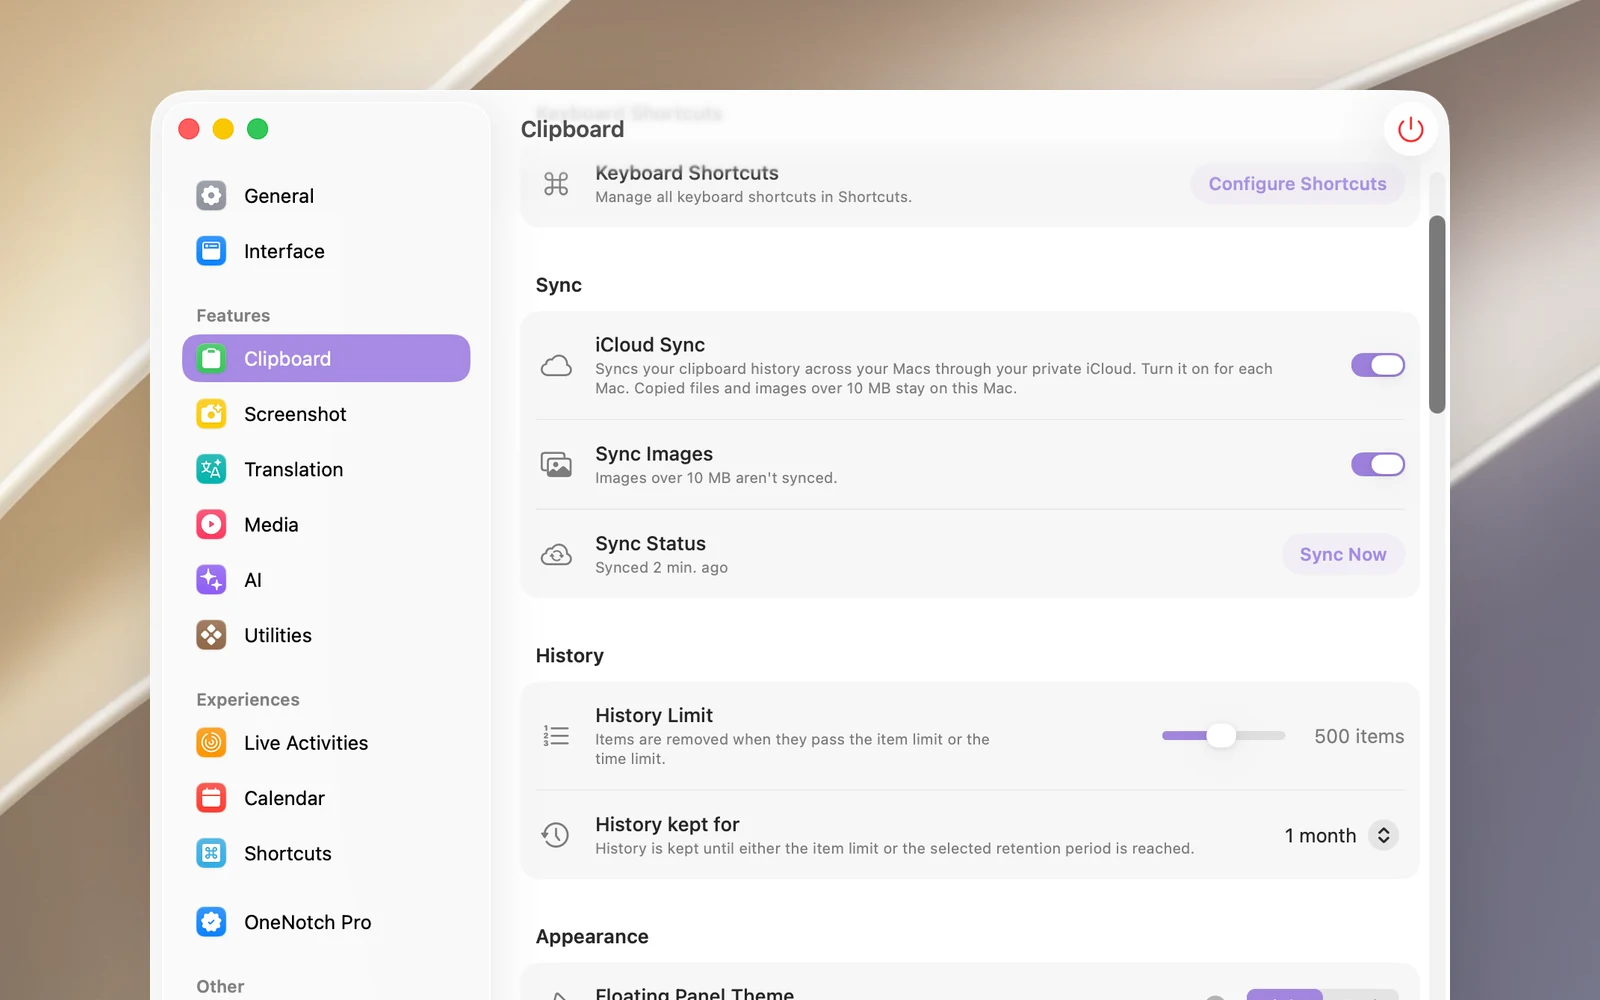Open the Calendar label in sidebar

pyautogui.click(x=284, y=798)
